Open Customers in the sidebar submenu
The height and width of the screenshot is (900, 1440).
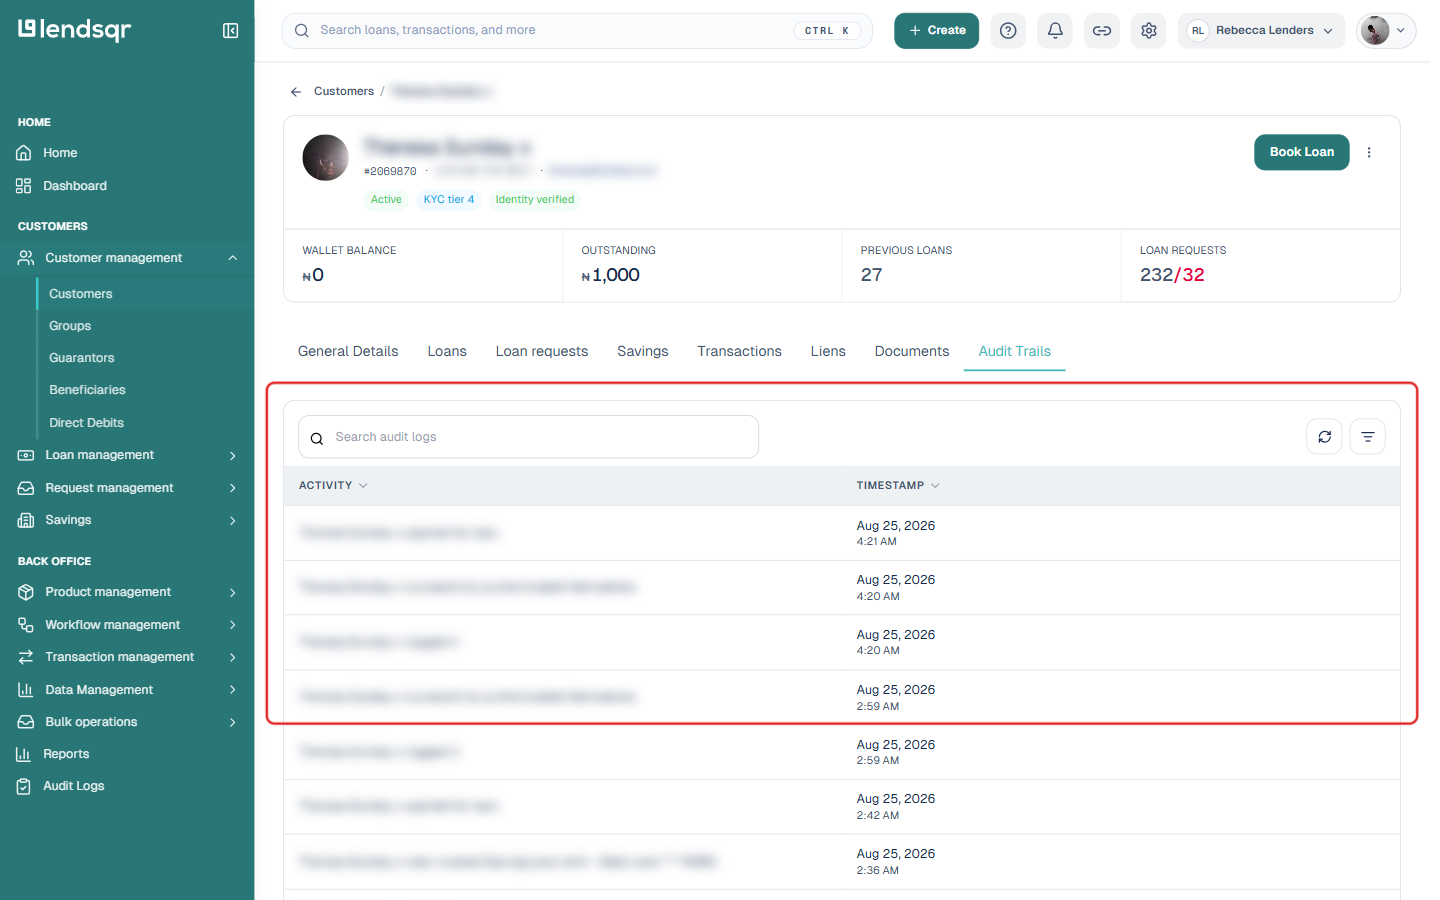pyautogui.click(x=81, y=294)
